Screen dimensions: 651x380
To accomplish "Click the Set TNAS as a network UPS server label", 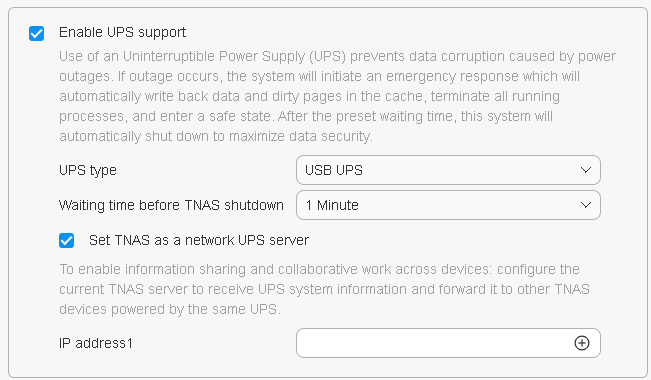I will tap(199, 240).
